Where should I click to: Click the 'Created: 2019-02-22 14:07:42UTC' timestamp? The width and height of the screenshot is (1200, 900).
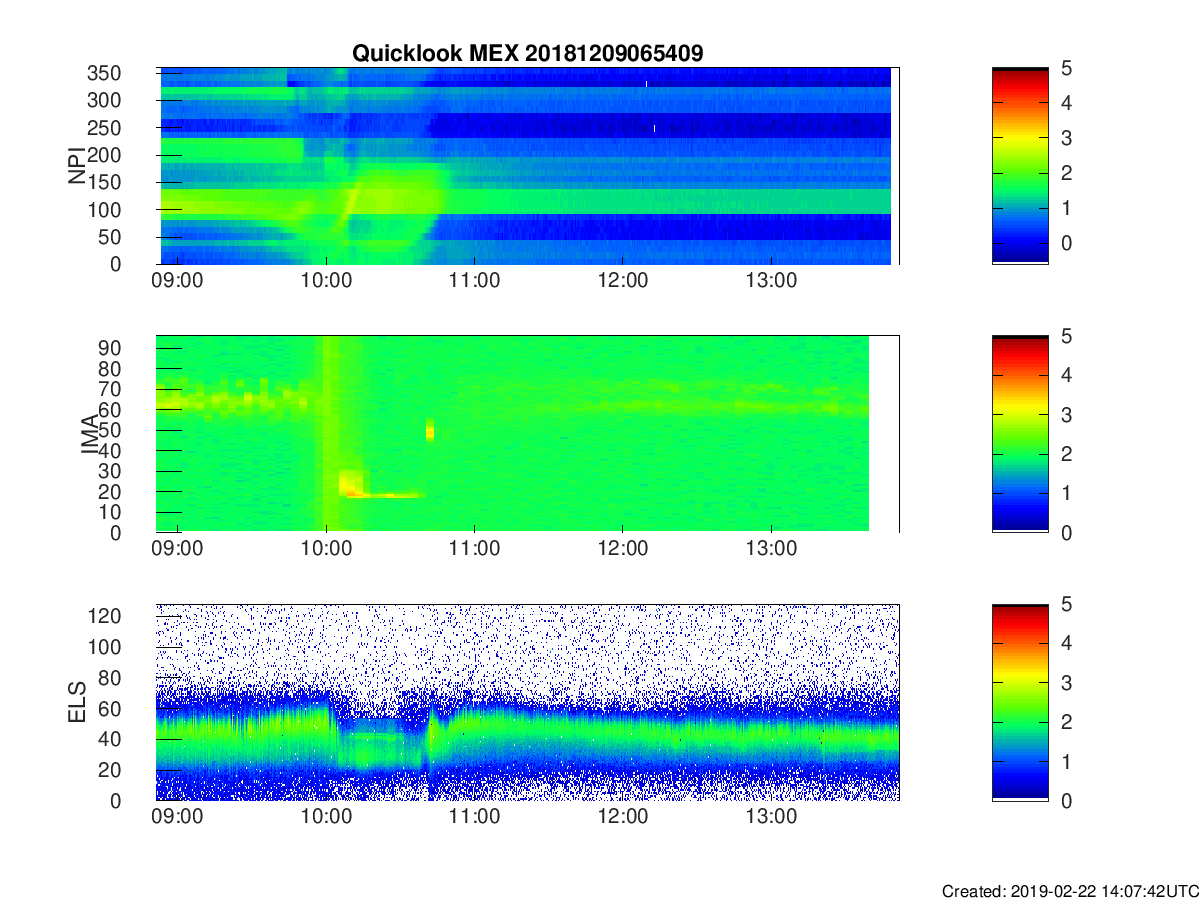pos(1070,891)
